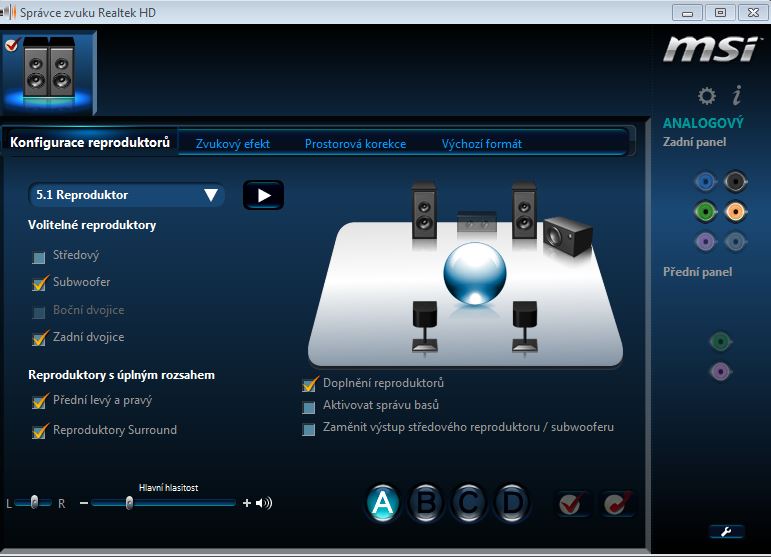Click the purple front panel jack
Screen dimensions: 771x560
(720, 372)
